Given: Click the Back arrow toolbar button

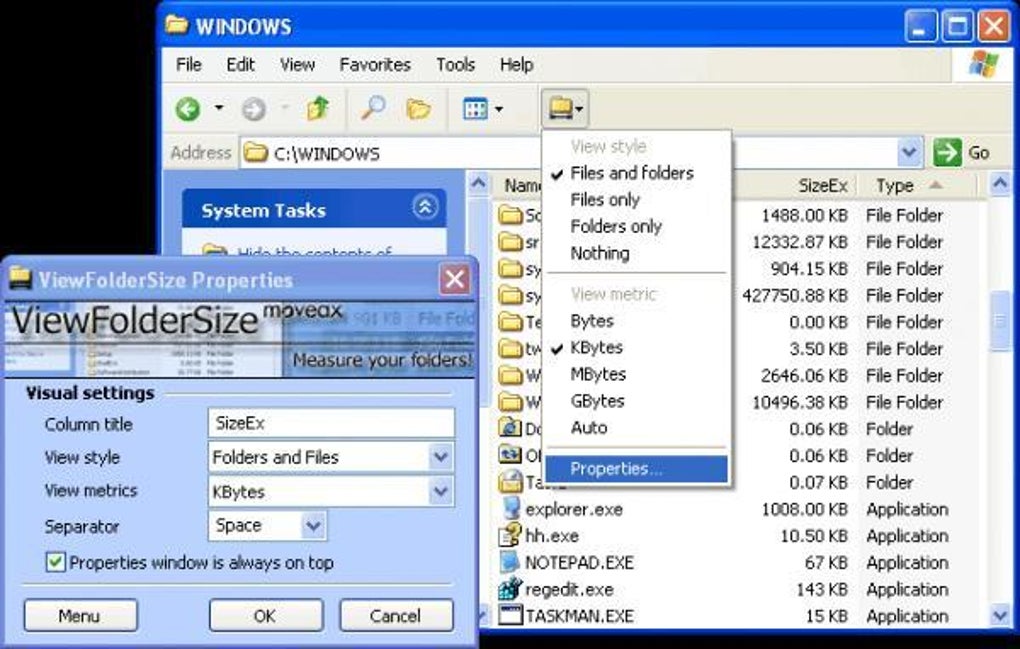Looking at the screenshot, I should (x=188, y=109).
